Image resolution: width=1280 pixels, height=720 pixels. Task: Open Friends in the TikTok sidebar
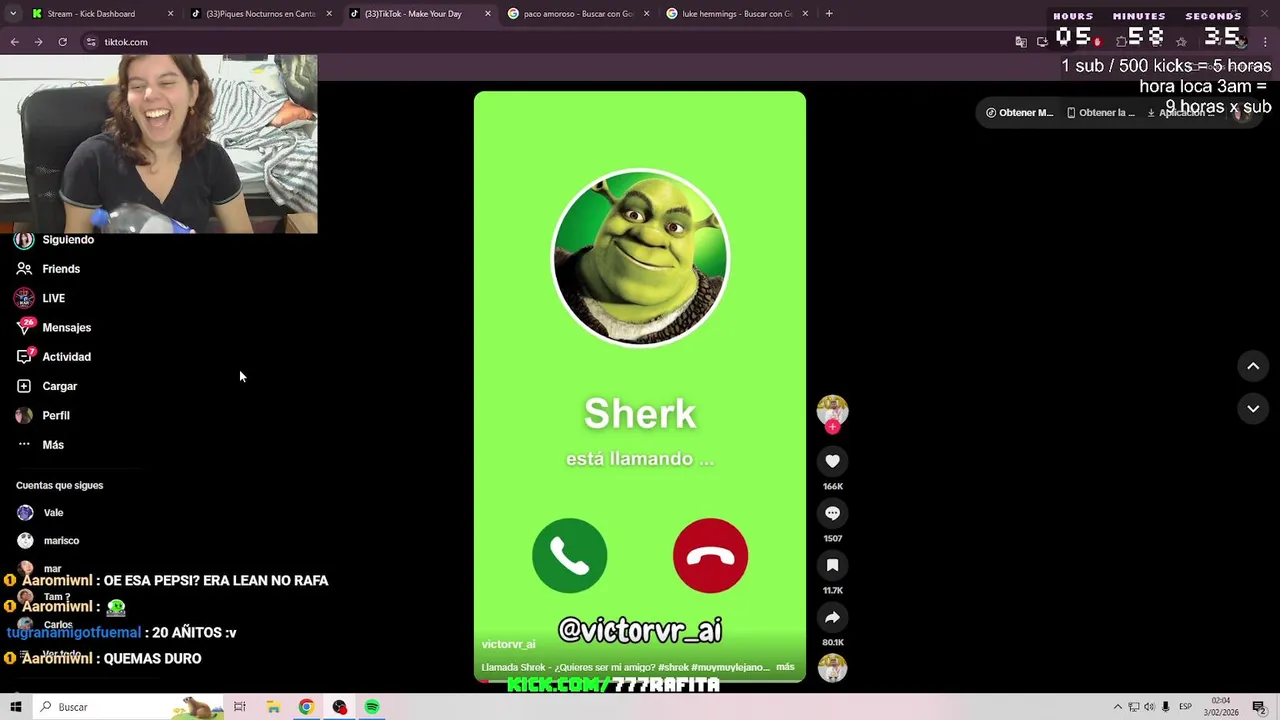click(48, 269)
